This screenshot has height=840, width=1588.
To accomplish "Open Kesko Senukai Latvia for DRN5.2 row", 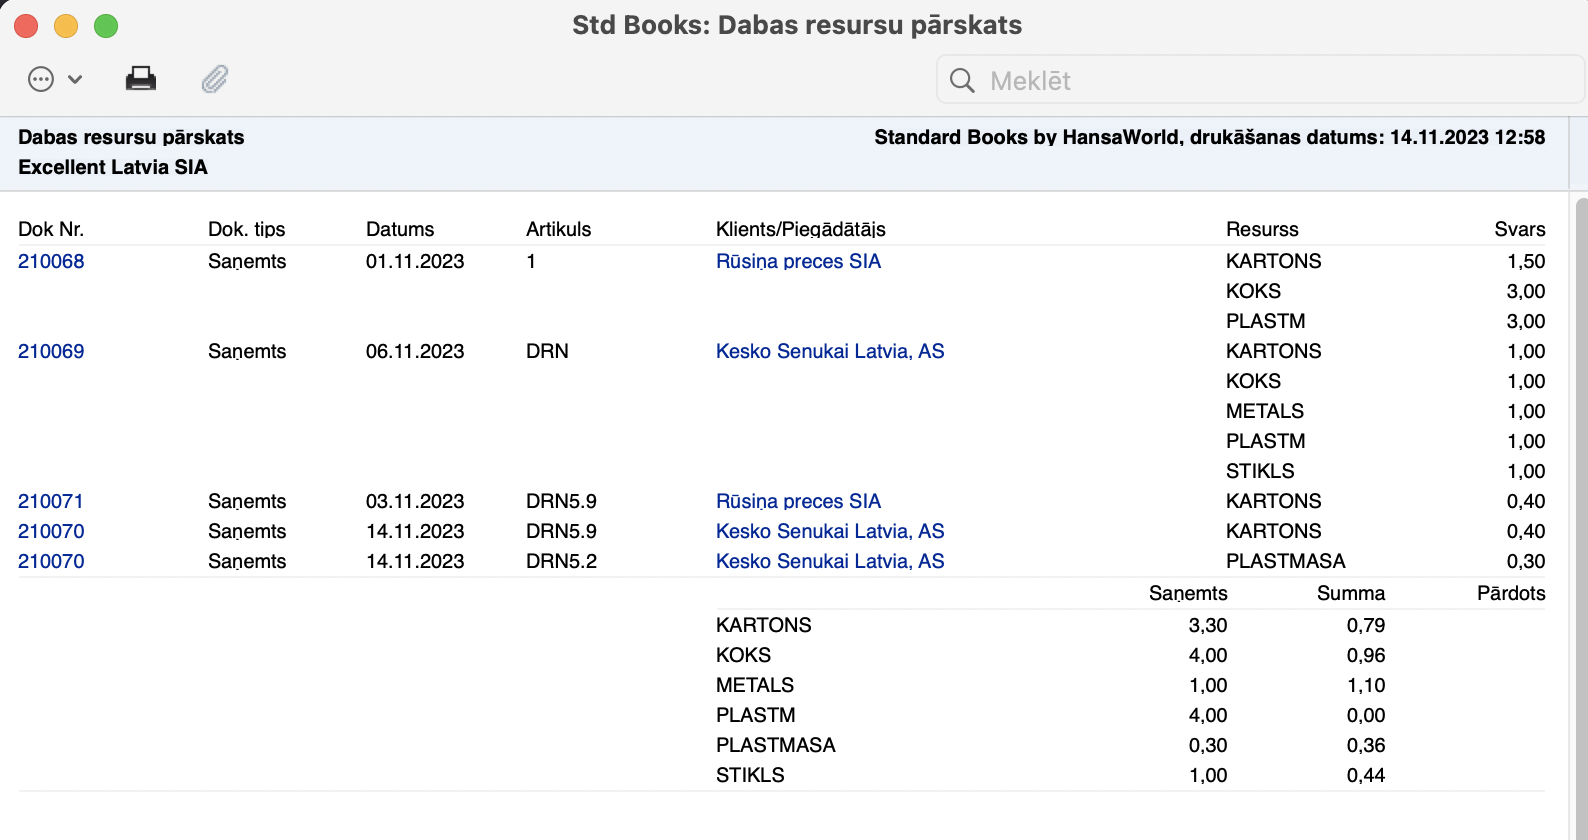I will tap(830, 561).
